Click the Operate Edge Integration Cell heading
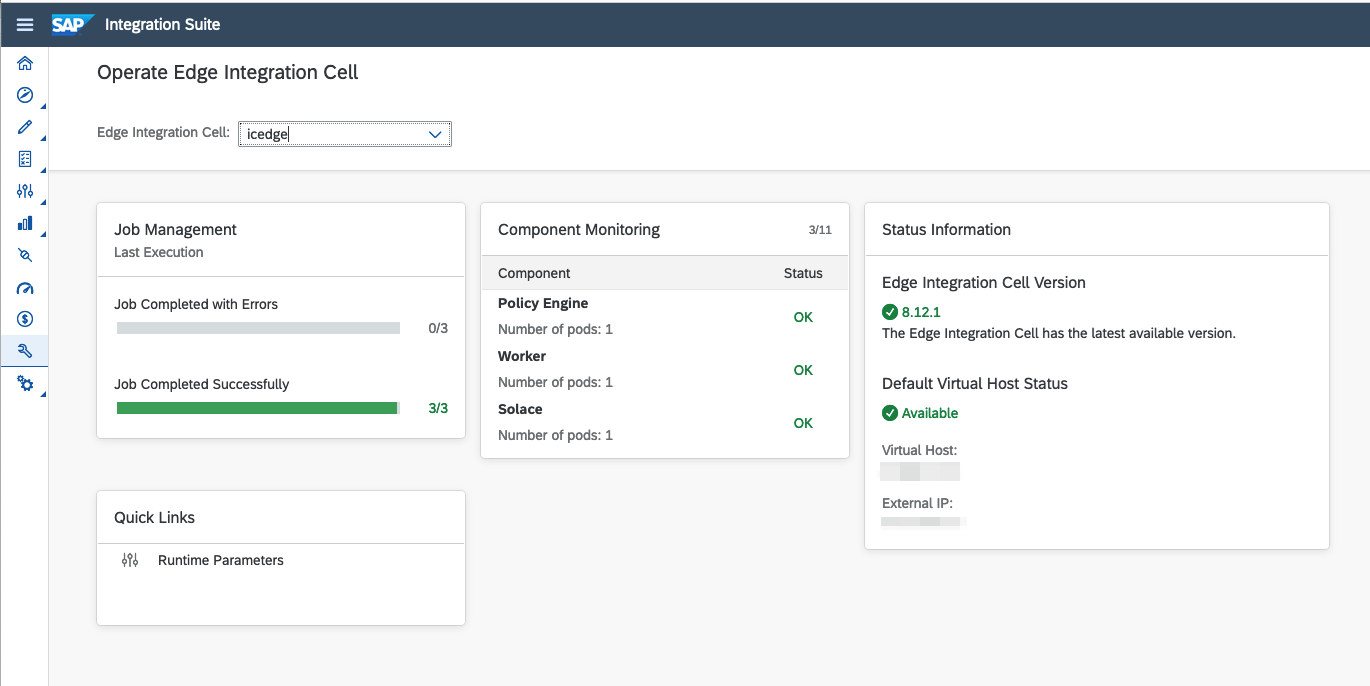The height and width of the screenshot is (686, 1370). (228, 72)
